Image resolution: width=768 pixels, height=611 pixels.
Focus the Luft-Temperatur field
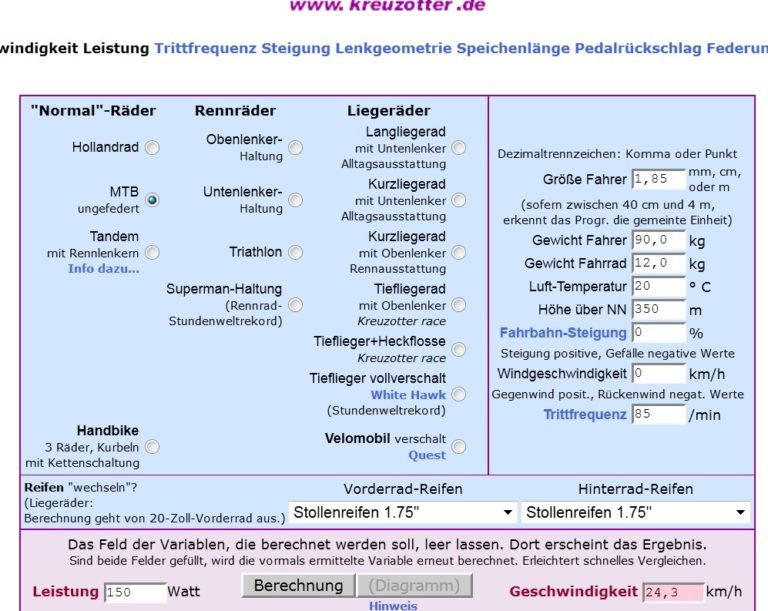pyautogui.click(x=658, y=286)
